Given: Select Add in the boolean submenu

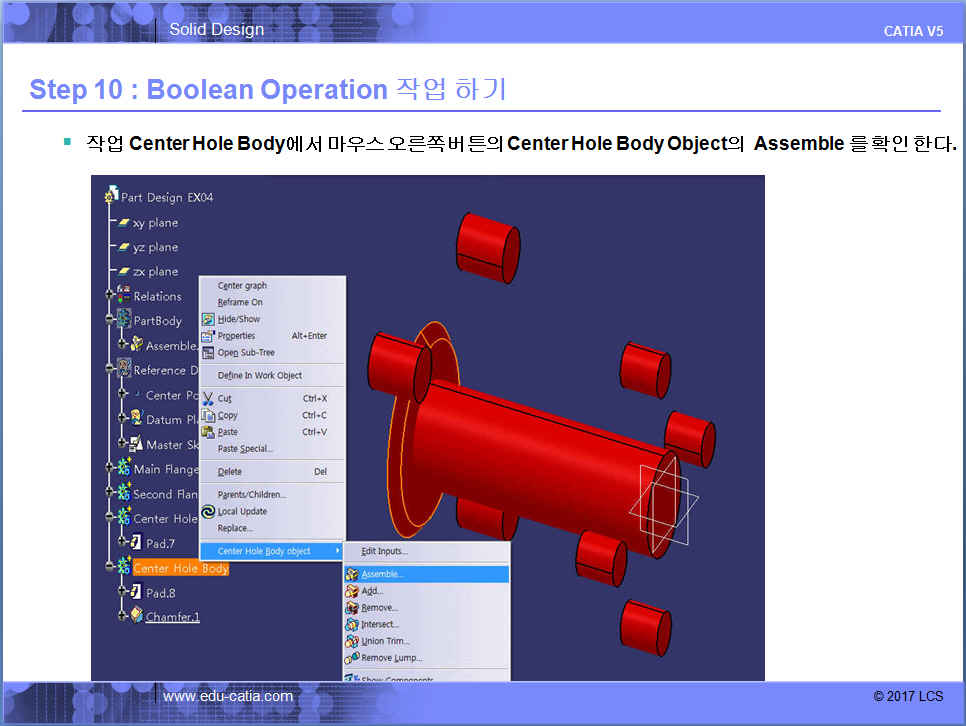Looking at the screenshot, I should pos(372,591).
